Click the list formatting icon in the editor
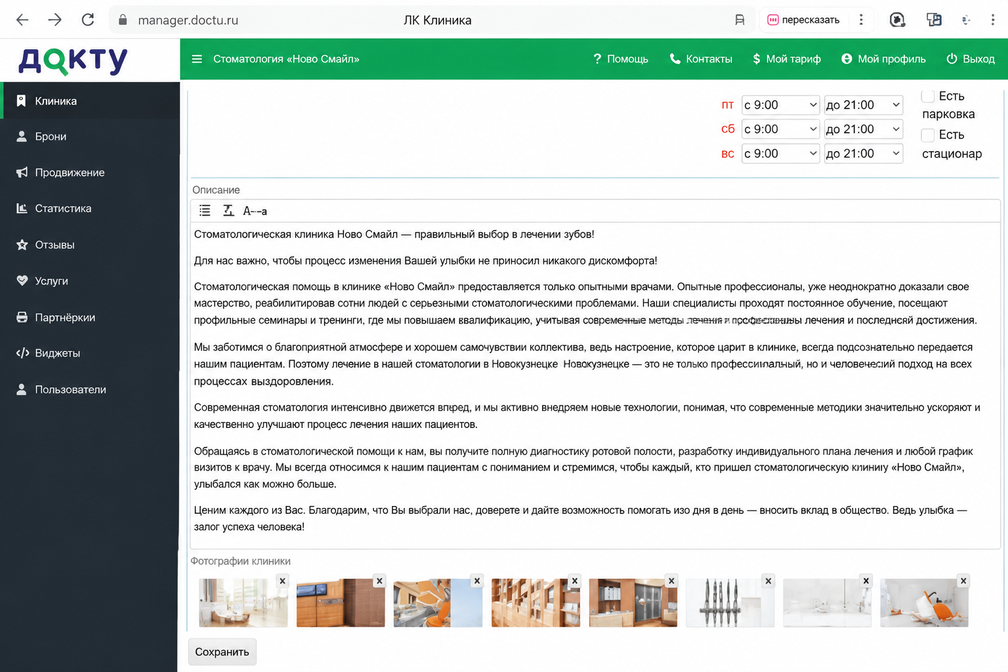The image size is (1008, 672). 204,210
